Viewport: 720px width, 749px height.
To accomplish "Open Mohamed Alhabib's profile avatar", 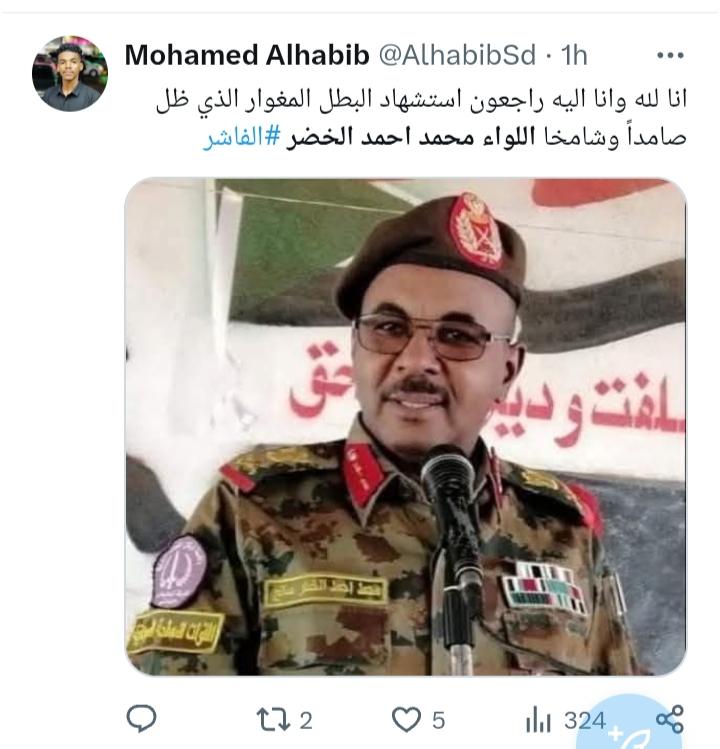I will 70,74.
